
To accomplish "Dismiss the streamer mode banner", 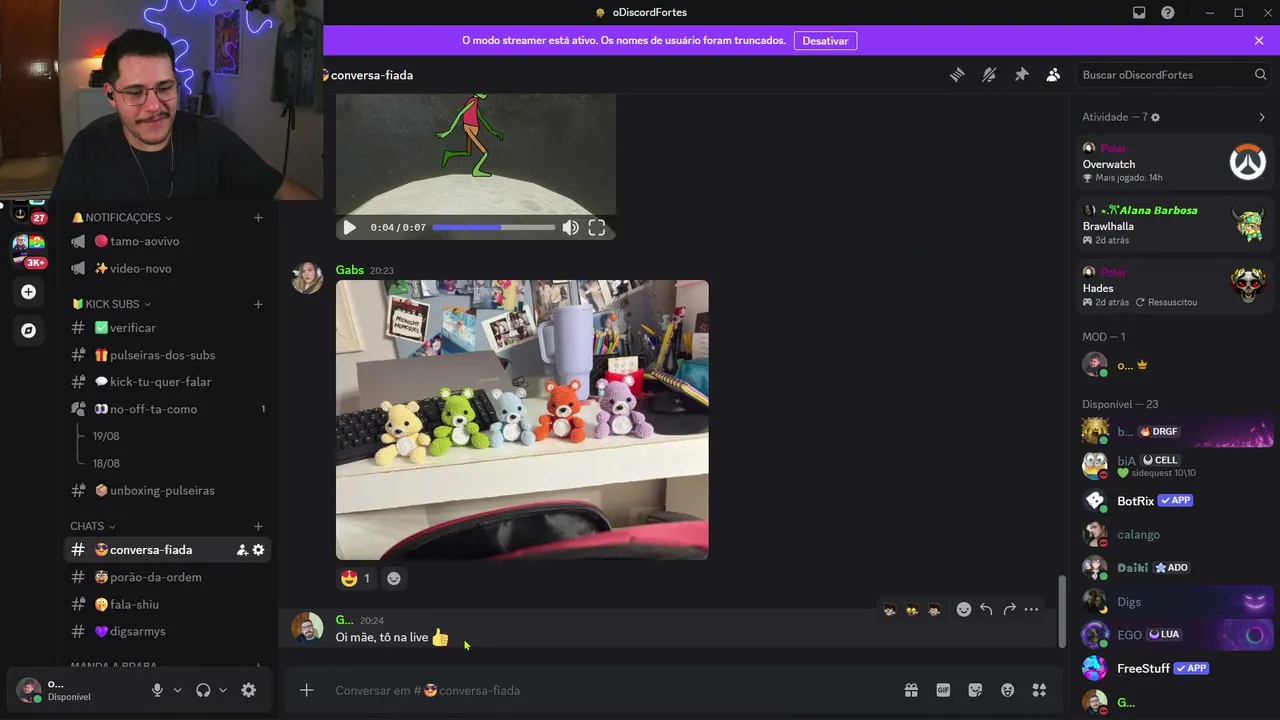I will [x=1259, y=41].
